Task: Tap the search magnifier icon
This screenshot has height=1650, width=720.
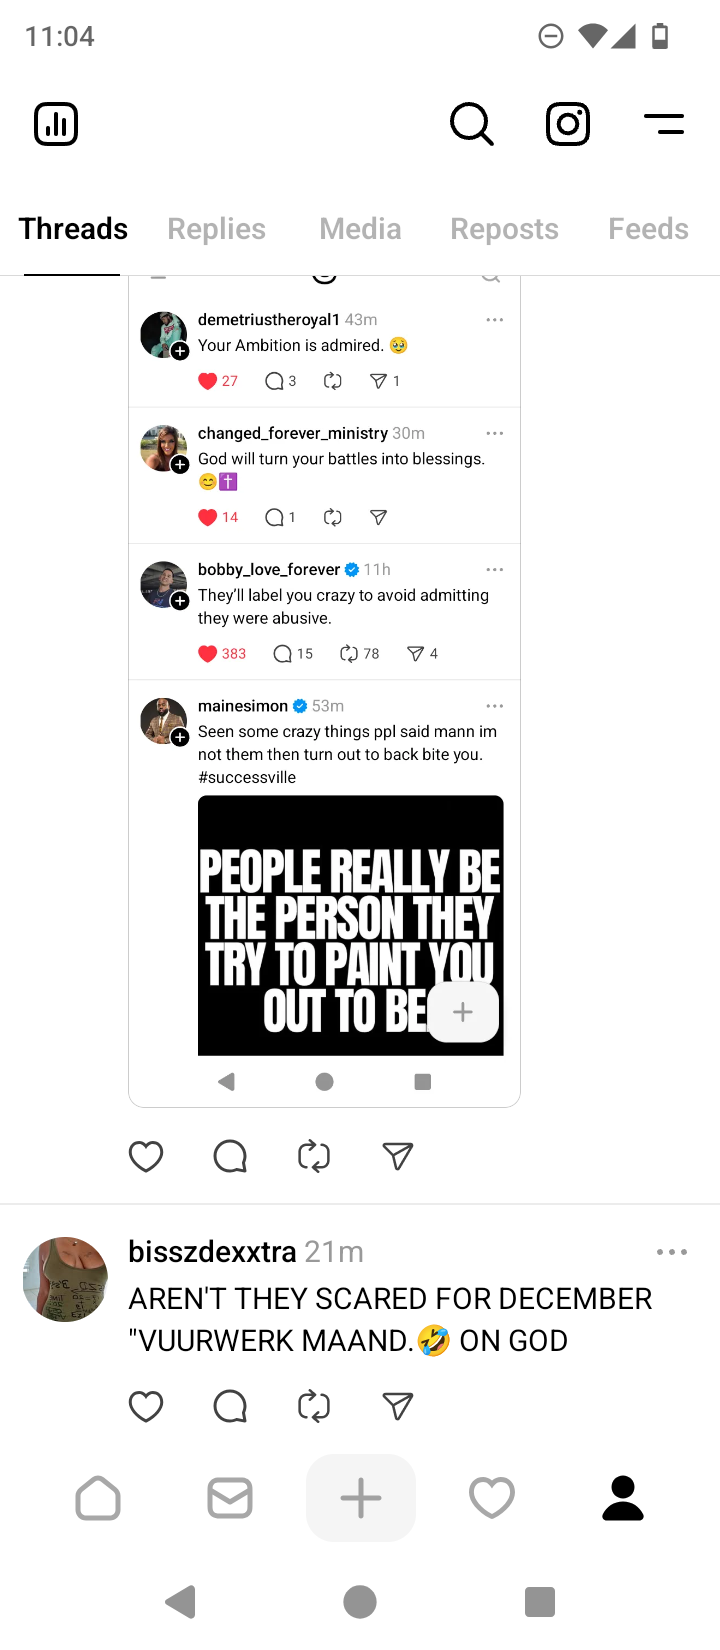Action: (x=471, y=124)
